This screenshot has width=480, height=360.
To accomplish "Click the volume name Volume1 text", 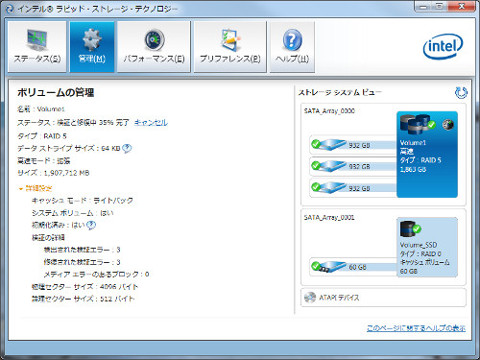I will click(x=51, y=109).
